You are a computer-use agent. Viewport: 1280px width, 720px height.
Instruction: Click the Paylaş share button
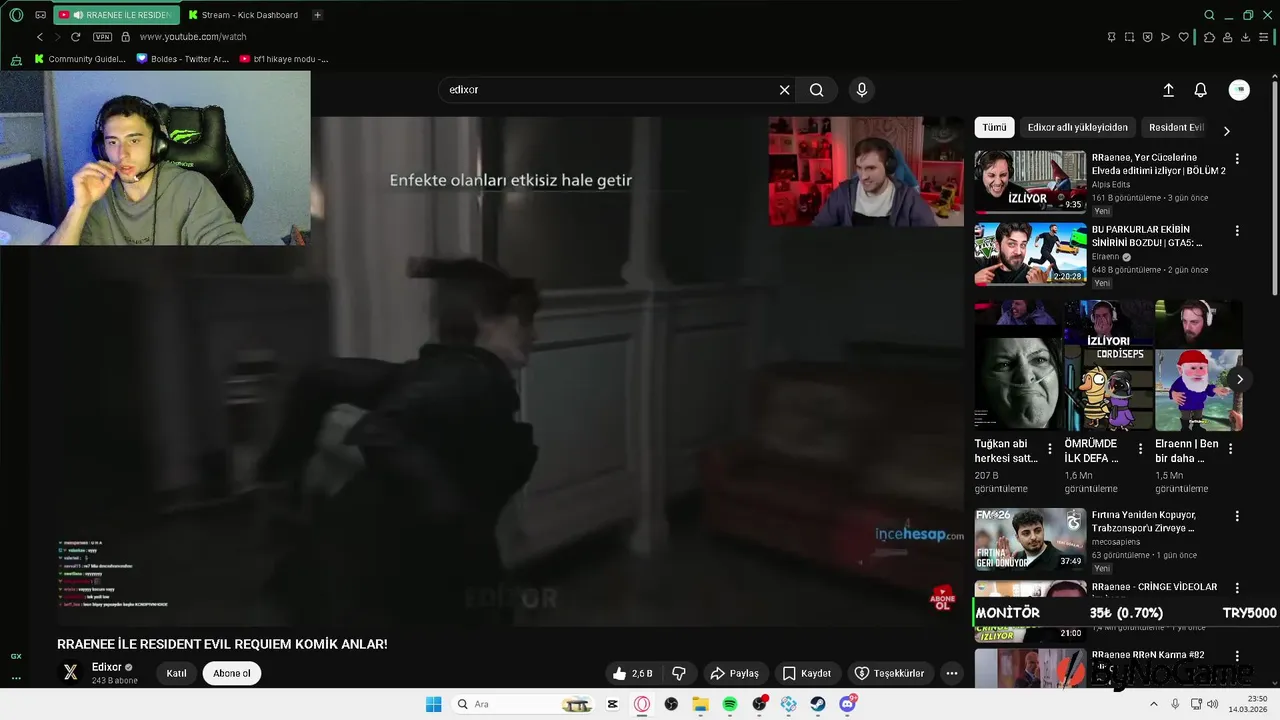click(735, 673)
